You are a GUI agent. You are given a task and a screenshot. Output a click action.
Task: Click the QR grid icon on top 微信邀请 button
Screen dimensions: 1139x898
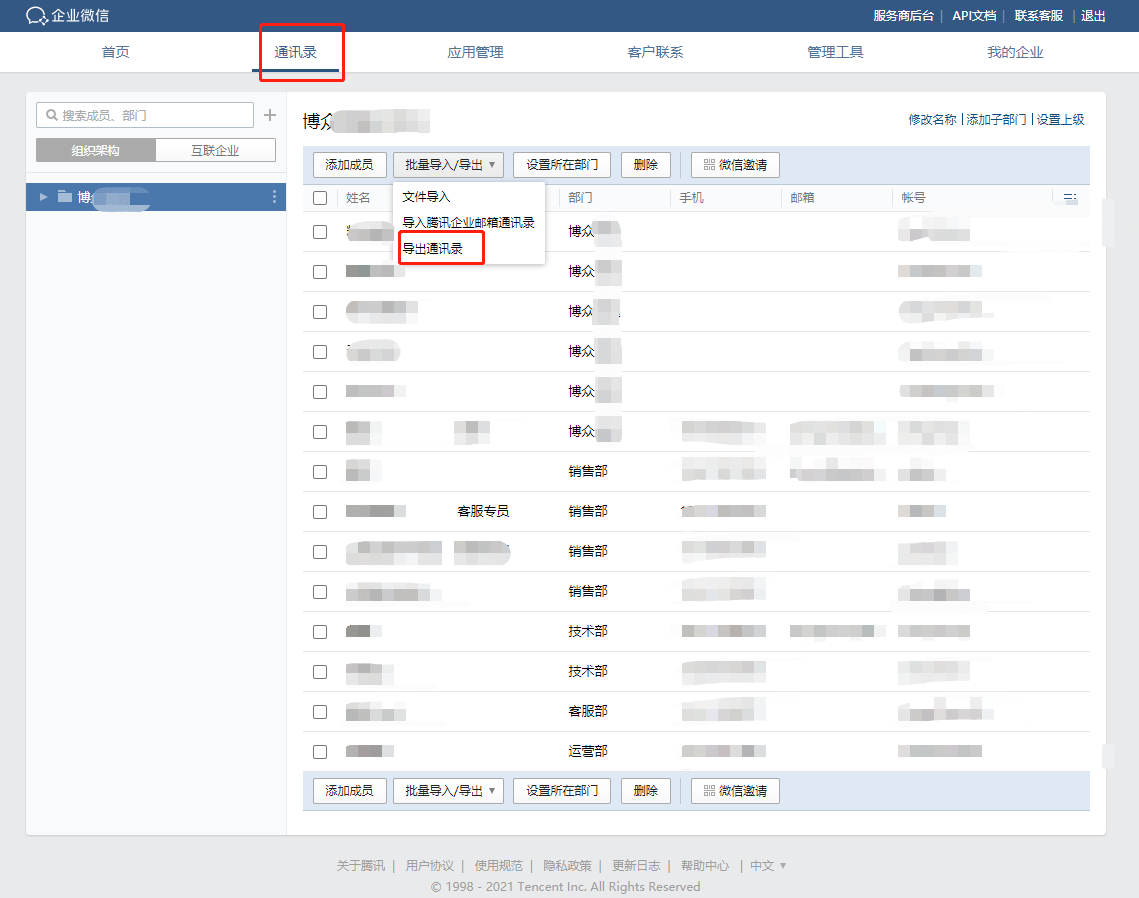[x=710, y=165]
